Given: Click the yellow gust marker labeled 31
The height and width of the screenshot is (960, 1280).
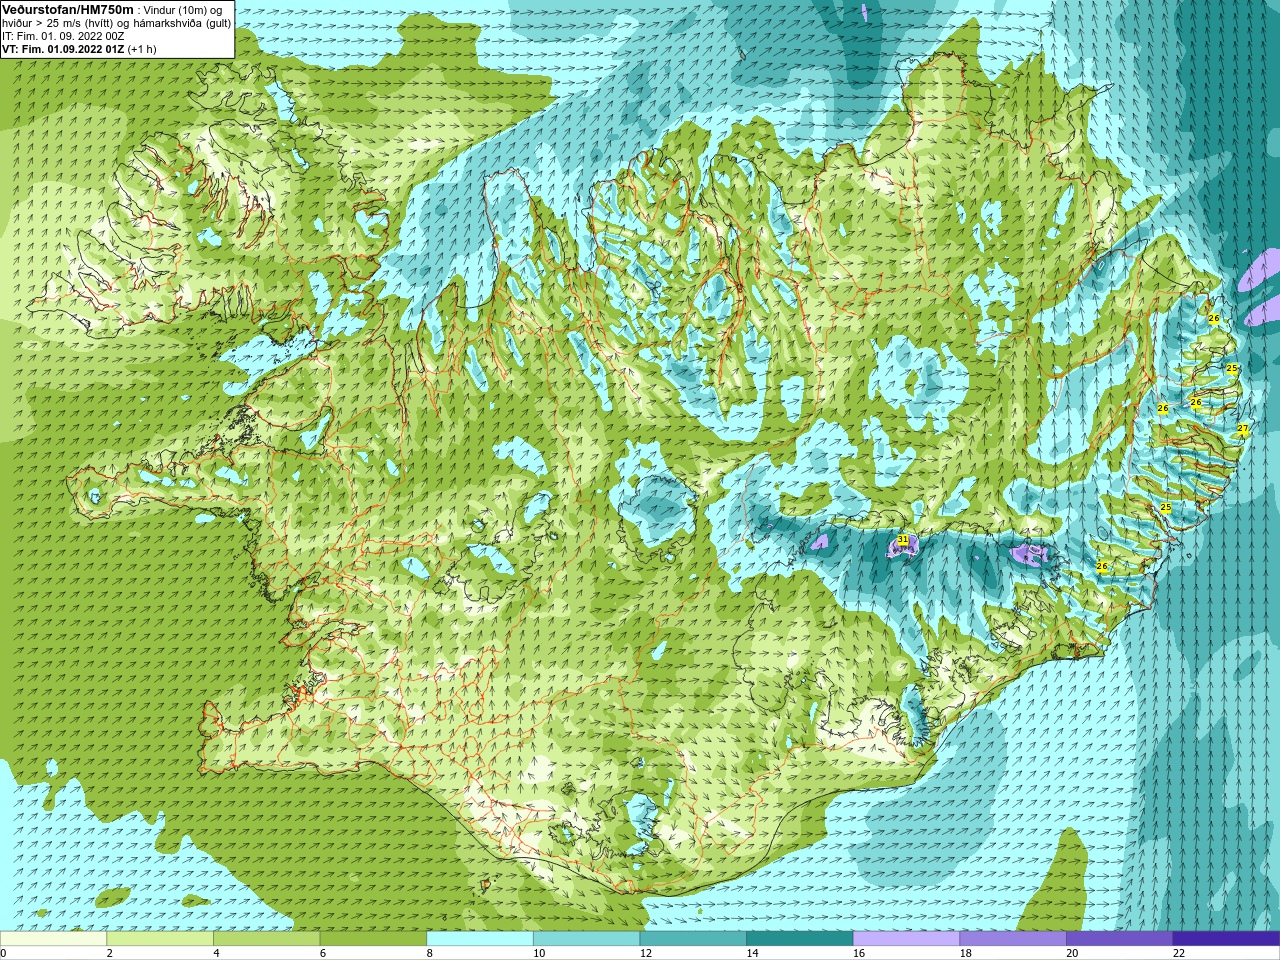Looking at the screenshot, I should (903, 539).
